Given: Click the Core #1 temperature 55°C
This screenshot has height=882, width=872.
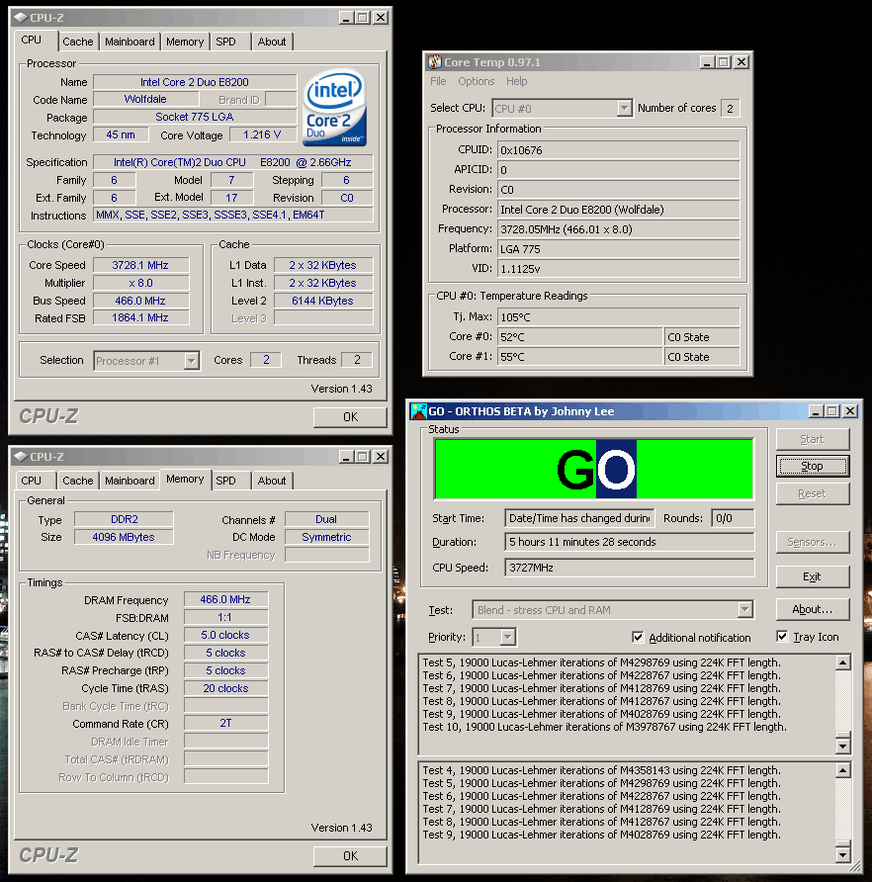Looking at the screenshot, I should 580,357.
